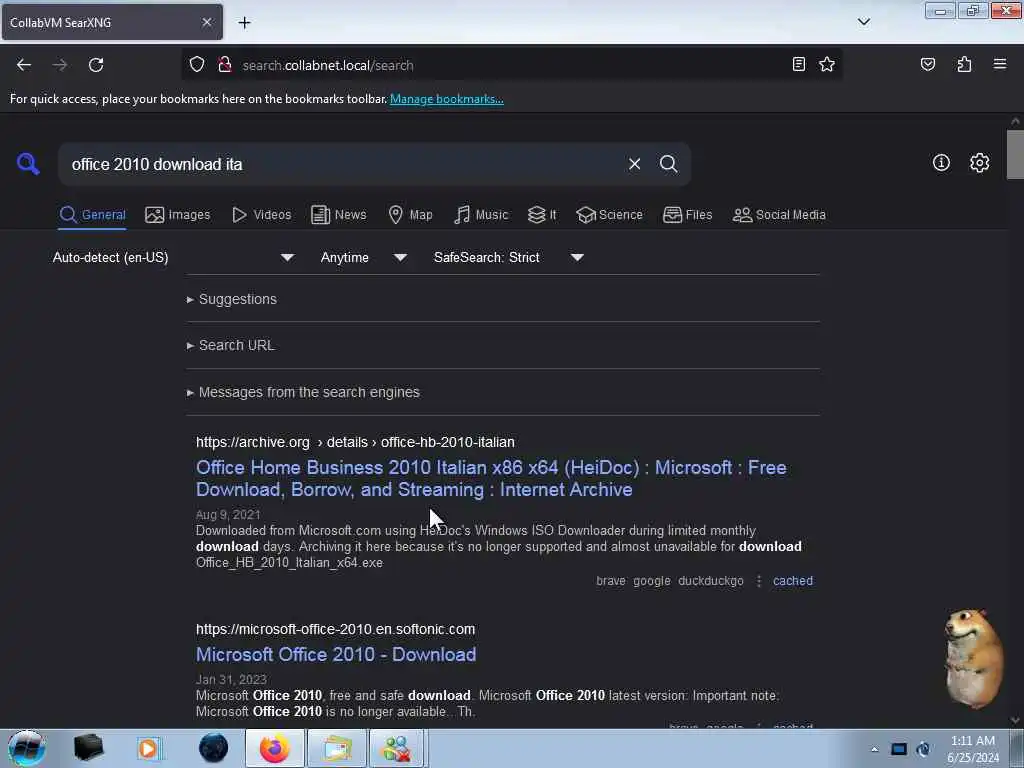This screenshot has height=768, width=1024.
Task: Open the file explorer taskbar icon
Action: [x=337, y=748]
